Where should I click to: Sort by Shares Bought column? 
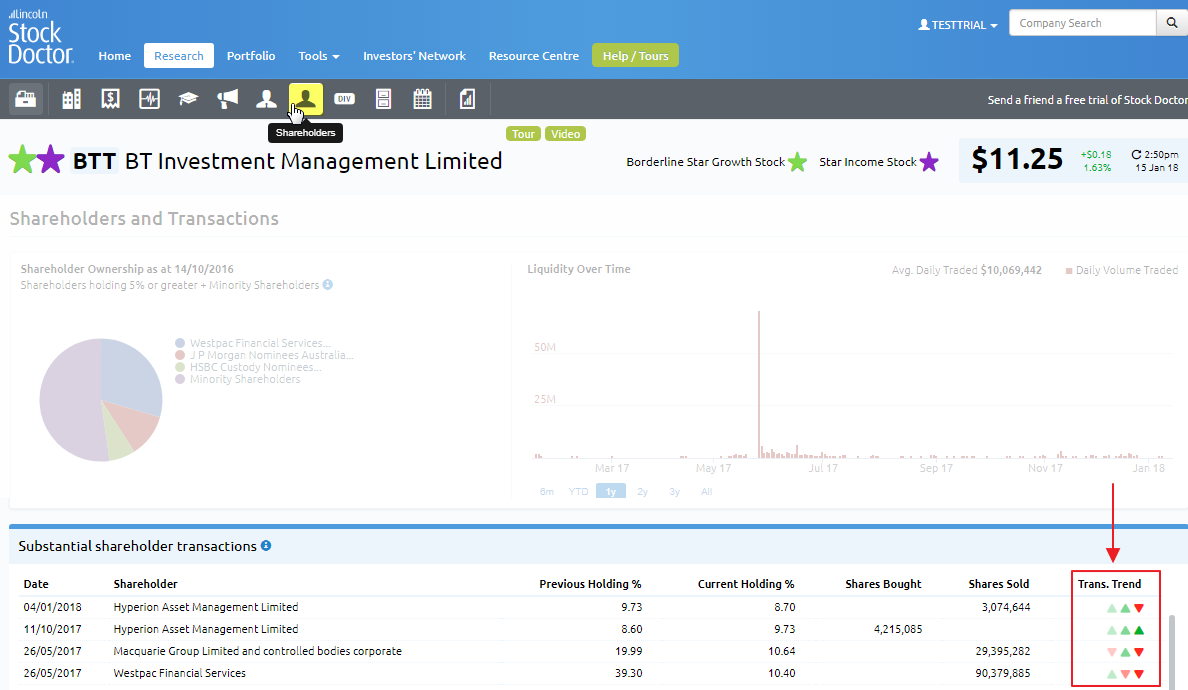tap(883, 584)
